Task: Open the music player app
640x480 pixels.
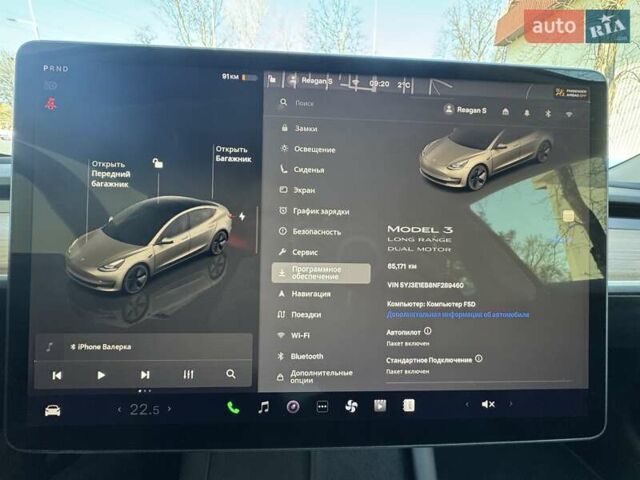Action: pyautogui.click(x=264, y=407)
